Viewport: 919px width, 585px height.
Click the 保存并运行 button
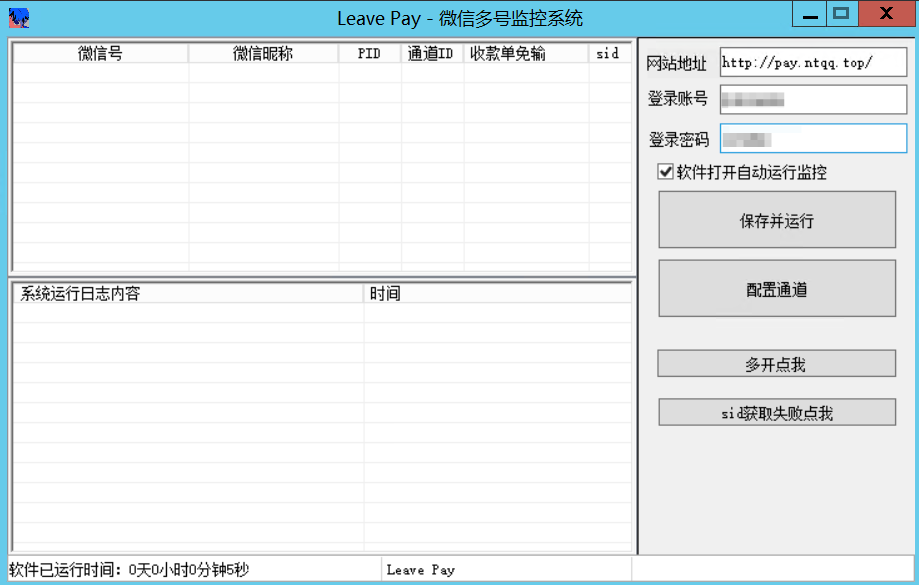pyautogui.click(x=776, y=220)
